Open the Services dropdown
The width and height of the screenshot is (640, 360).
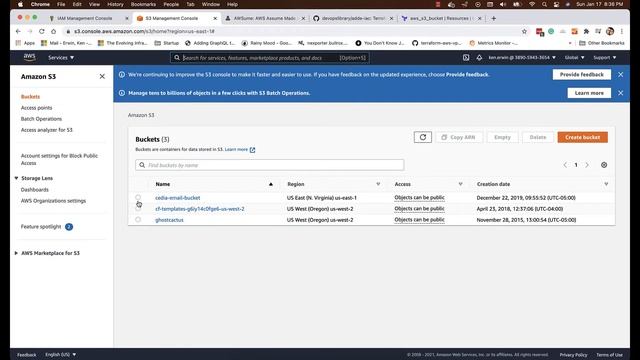(x=61, y=58)
